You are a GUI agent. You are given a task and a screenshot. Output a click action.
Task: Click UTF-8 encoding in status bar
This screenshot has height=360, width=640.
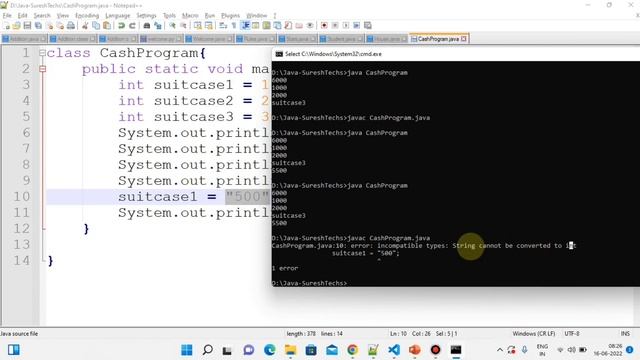(x=572, y=333)
